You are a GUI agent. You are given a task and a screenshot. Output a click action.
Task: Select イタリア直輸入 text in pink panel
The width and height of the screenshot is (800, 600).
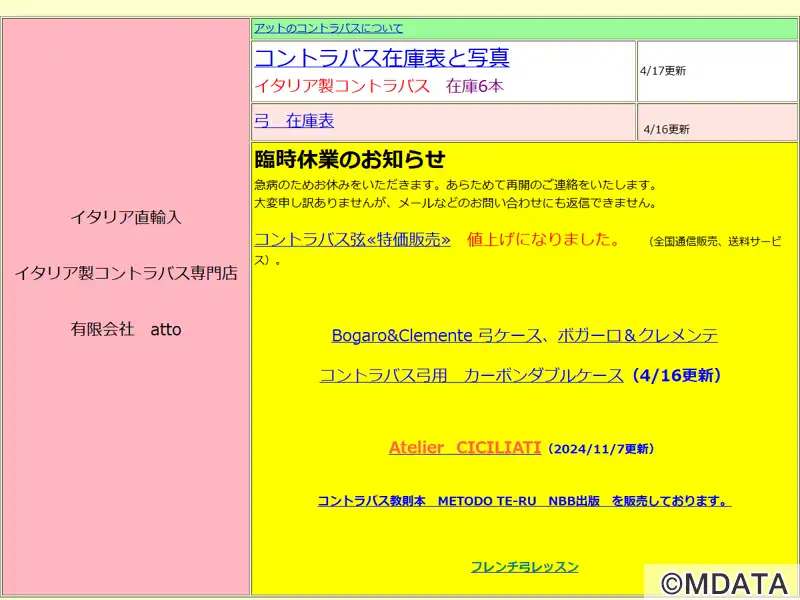coord(126,217)
